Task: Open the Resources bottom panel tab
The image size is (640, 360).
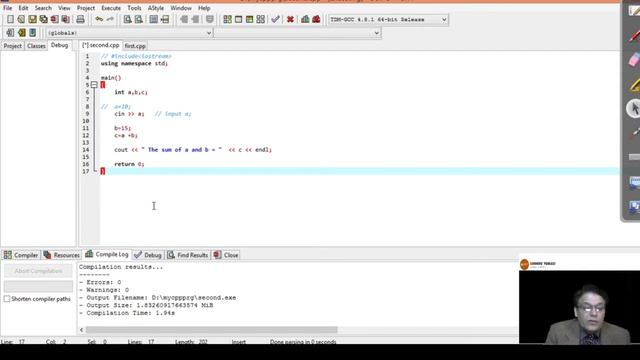Action: point(62,255)
